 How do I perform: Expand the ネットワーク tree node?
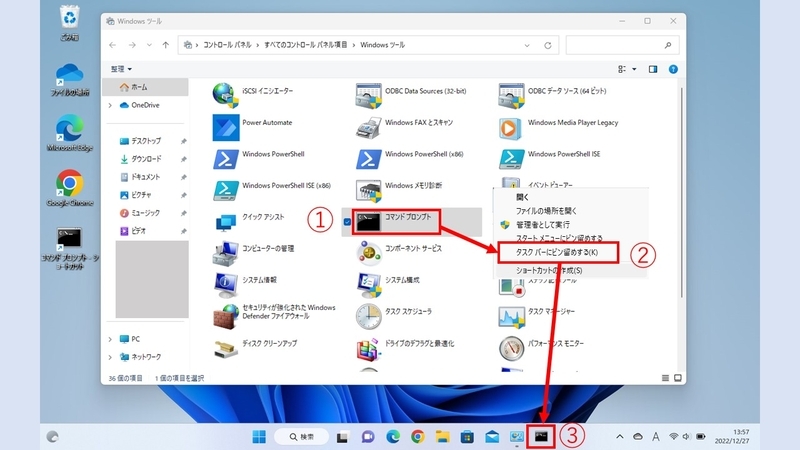(x=110, y=357)
